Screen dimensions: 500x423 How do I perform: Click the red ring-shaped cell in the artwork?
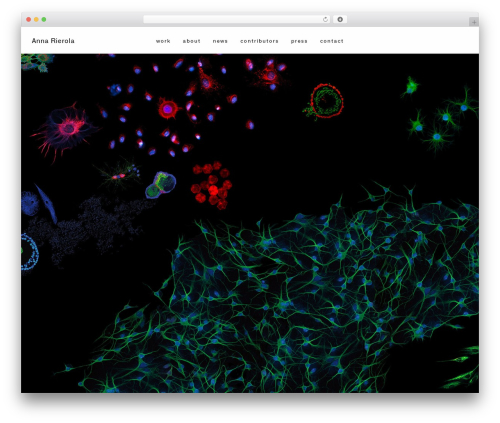327,101
